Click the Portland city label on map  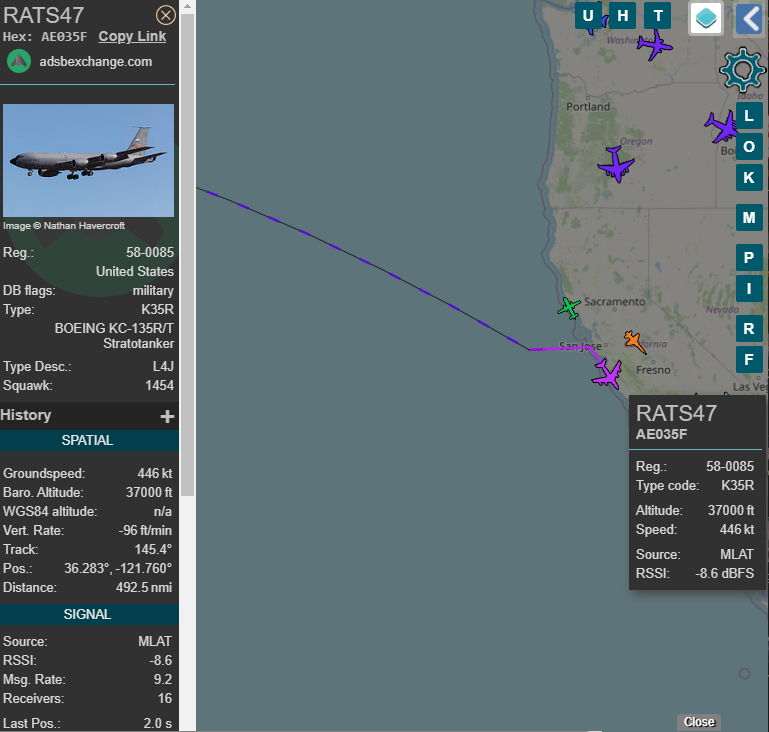pyautogui.click(x=588, y=107)
